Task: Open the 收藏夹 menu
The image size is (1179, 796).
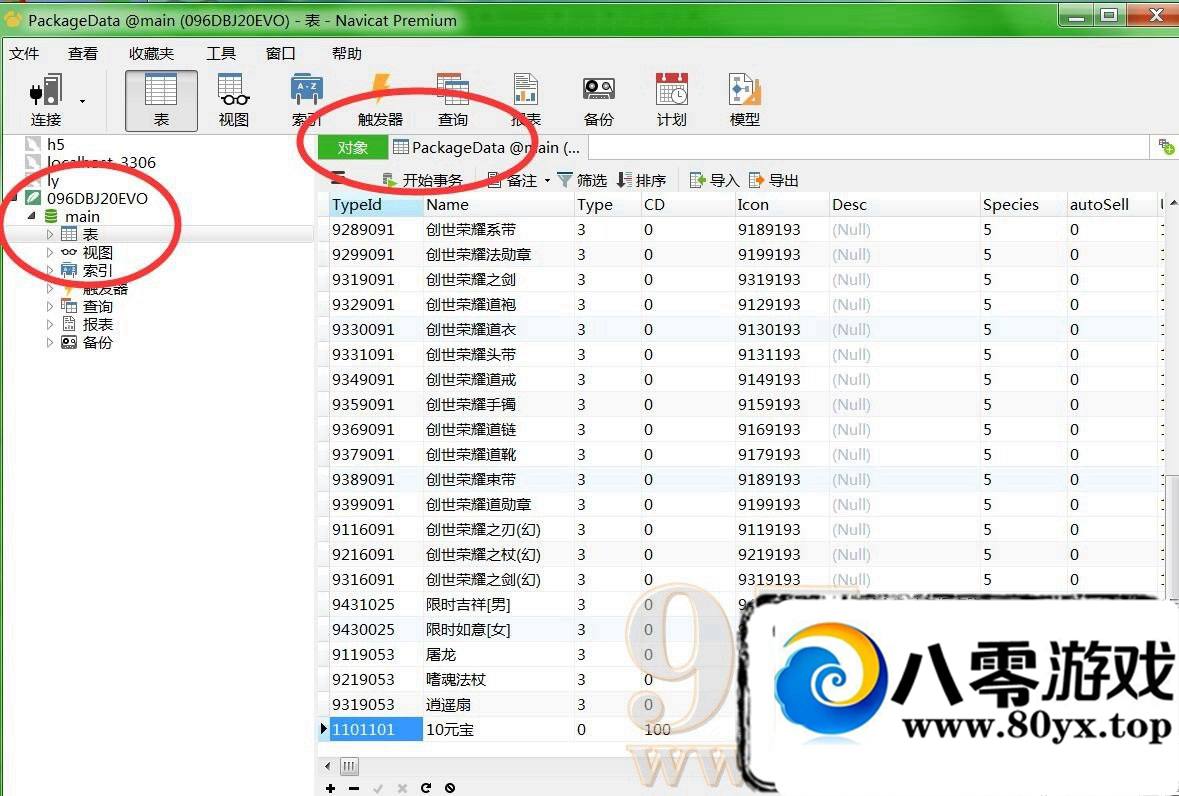Action: point(151,53)
